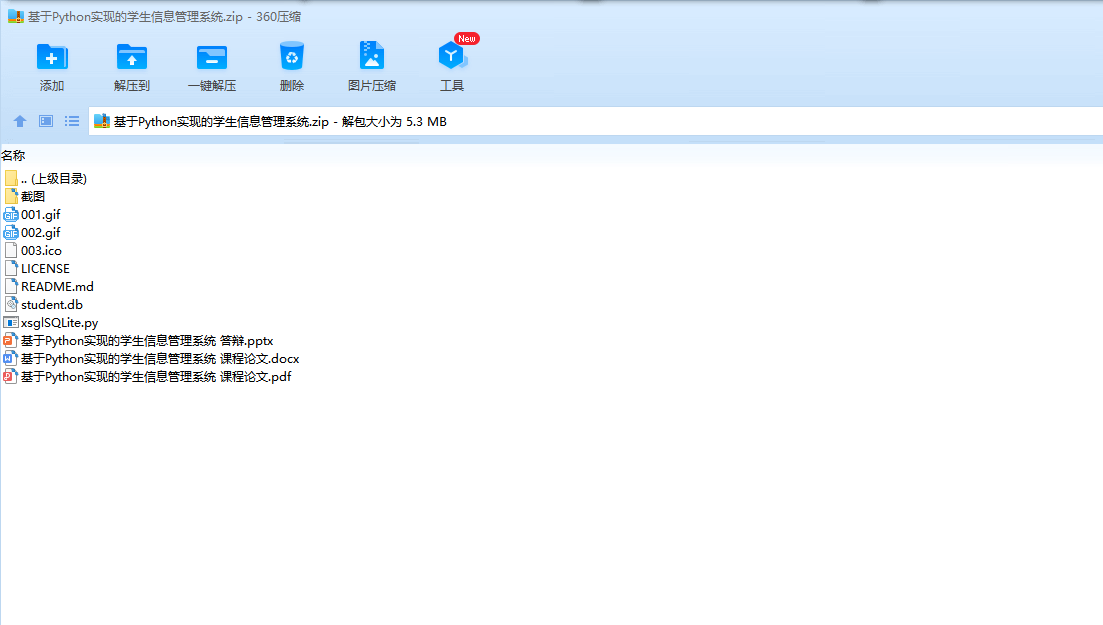1103x625 pixels.
Task: Click the window title text ending in 360压缩
Action: click(x=165, y=16)
